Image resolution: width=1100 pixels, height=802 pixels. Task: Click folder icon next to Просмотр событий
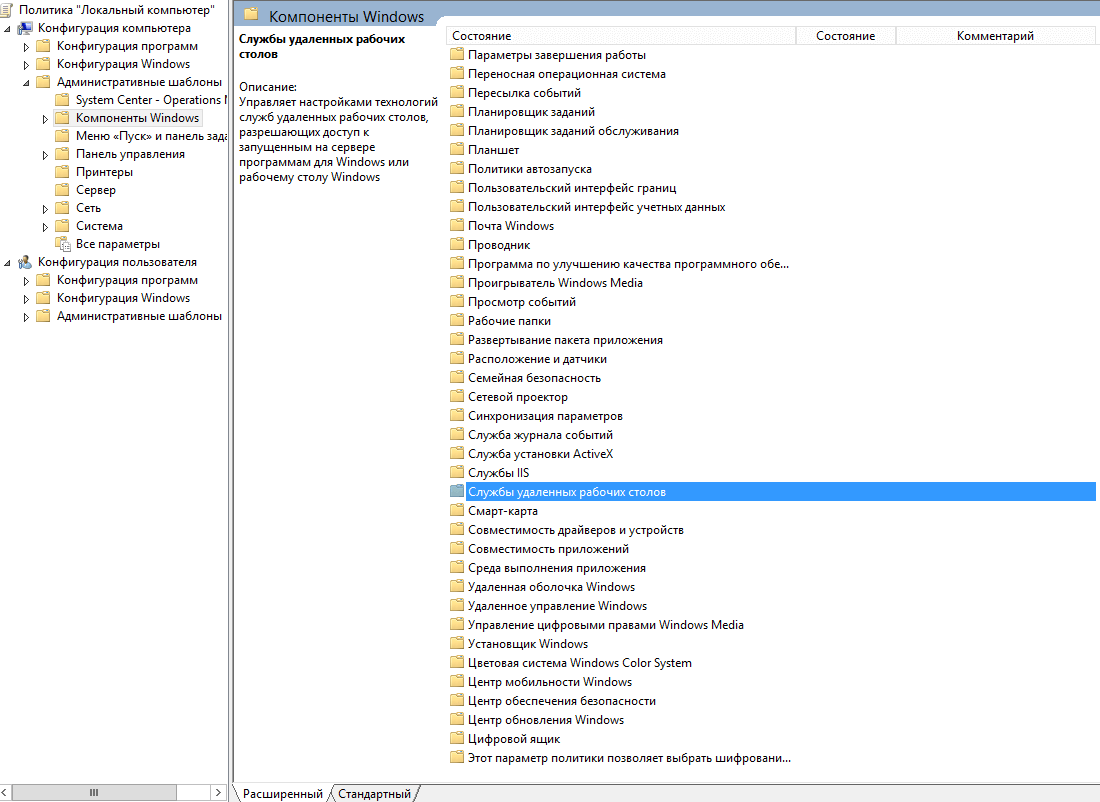(457, 301)
